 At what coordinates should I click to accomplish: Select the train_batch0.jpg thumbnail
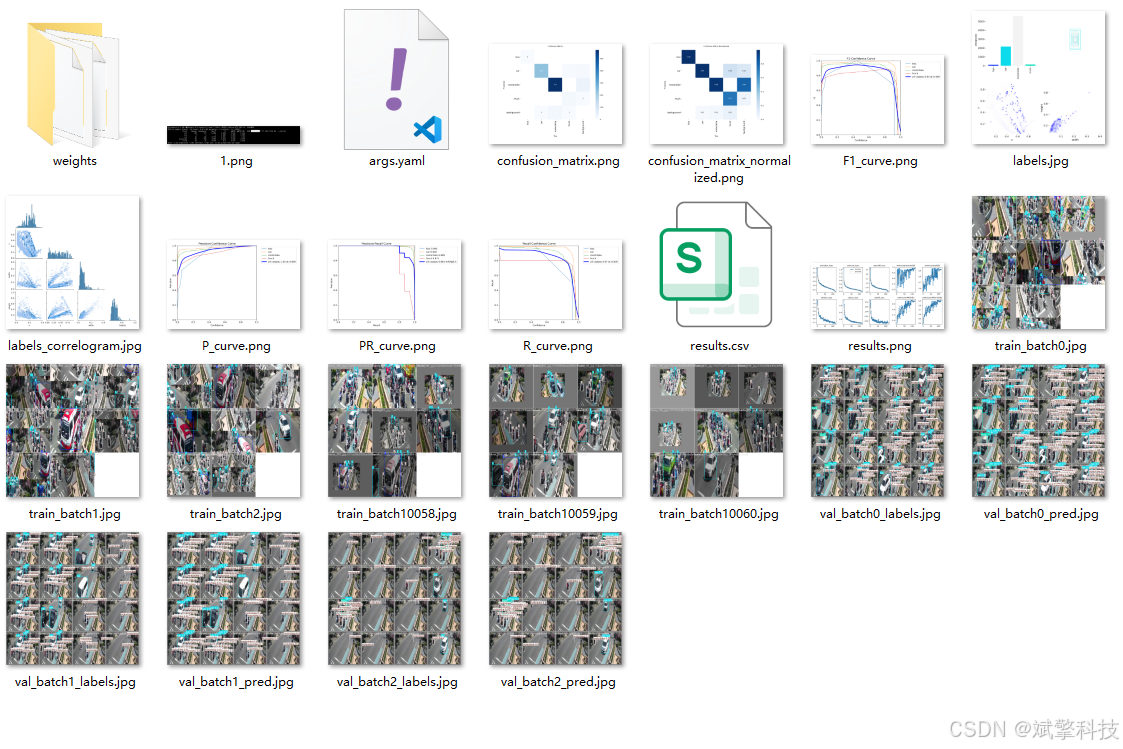pyautogui.click(x=1038, y=262)
